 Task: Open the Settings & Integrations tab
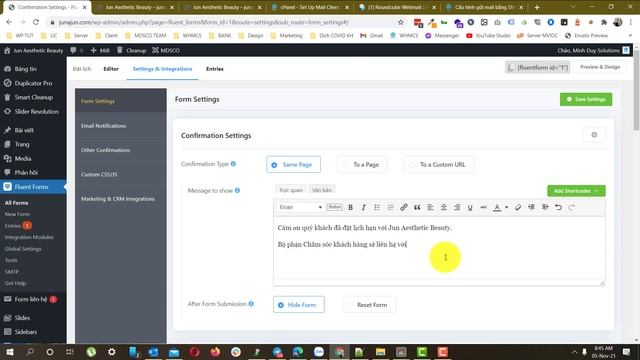click(162, 69)
